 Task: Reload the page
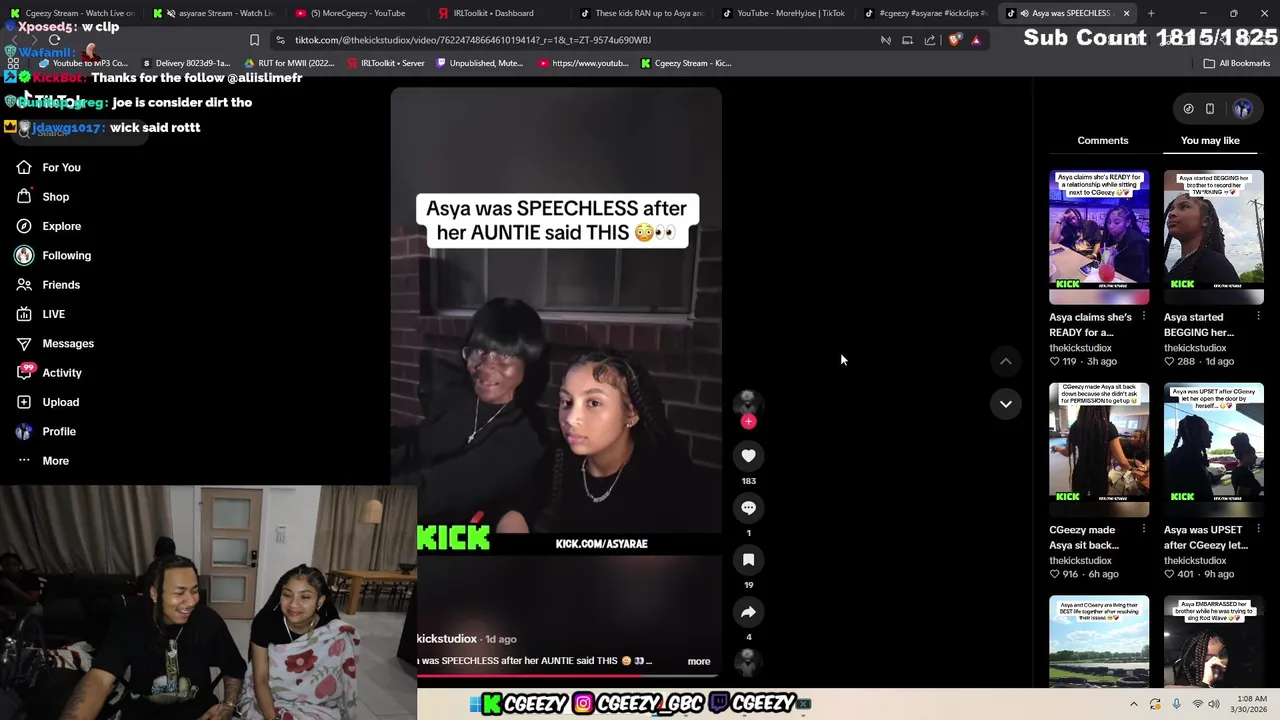coord(54,40)
